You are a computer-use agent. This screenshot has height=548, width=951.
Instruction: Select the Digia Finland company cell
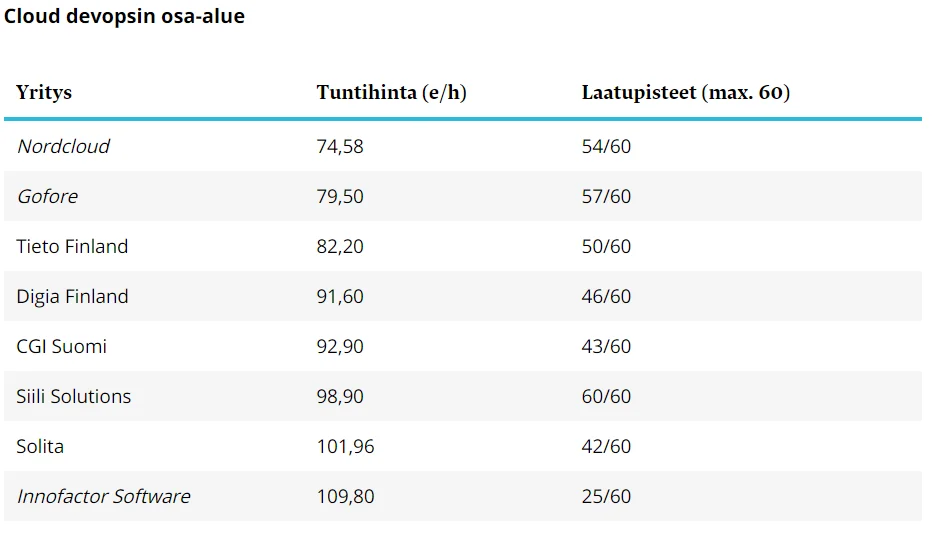point(72,296)
